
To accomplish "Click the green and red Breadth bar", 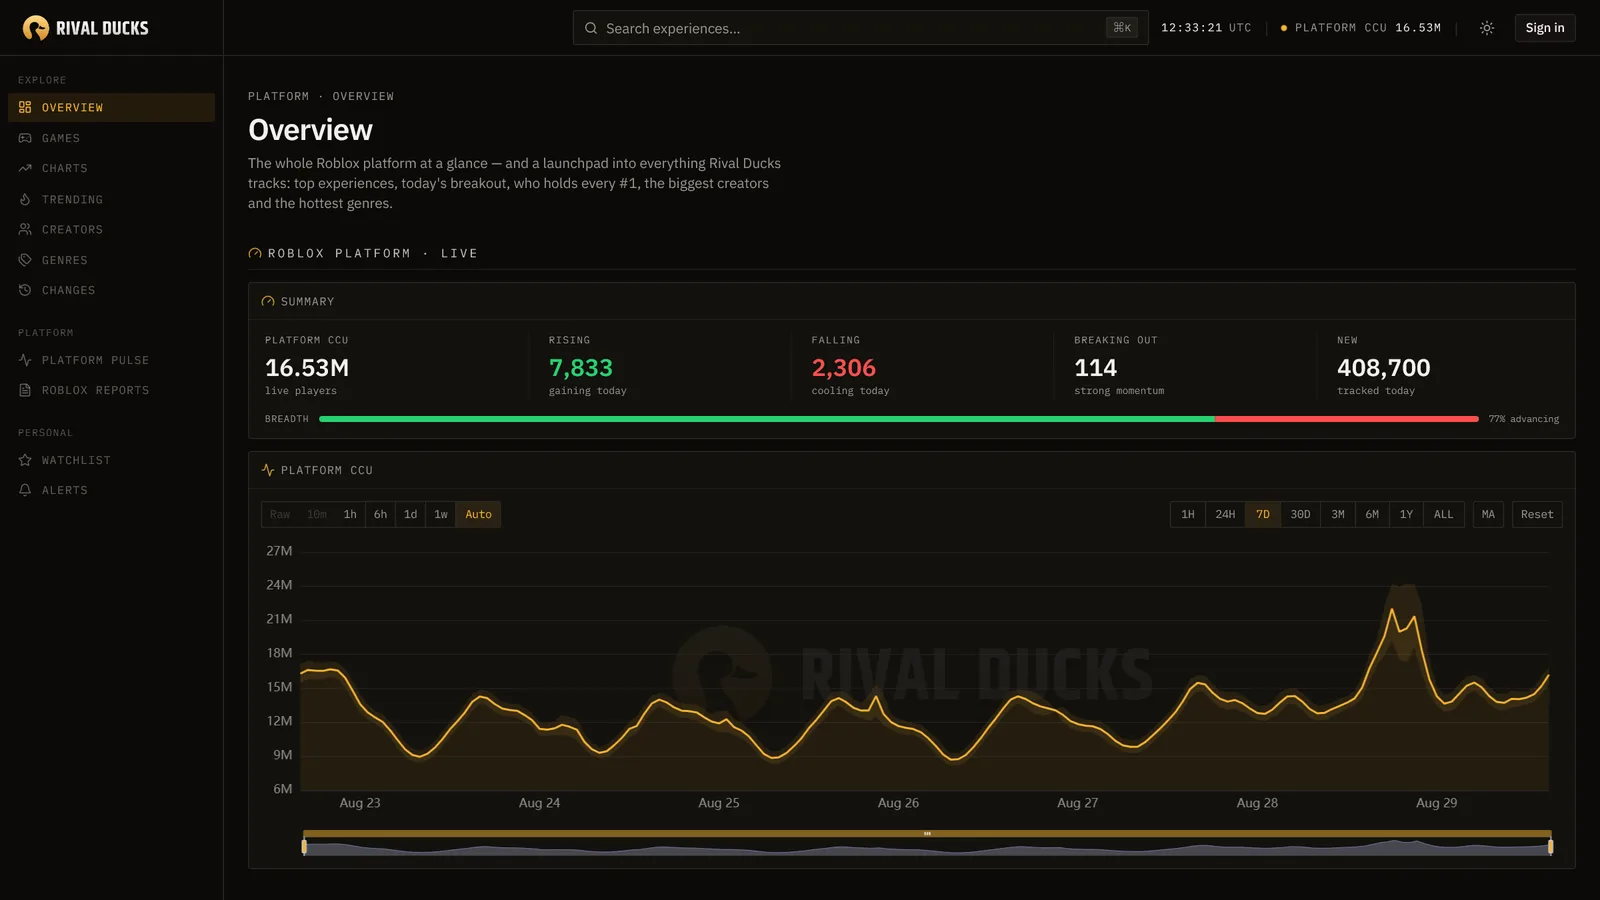I will 898,419.
